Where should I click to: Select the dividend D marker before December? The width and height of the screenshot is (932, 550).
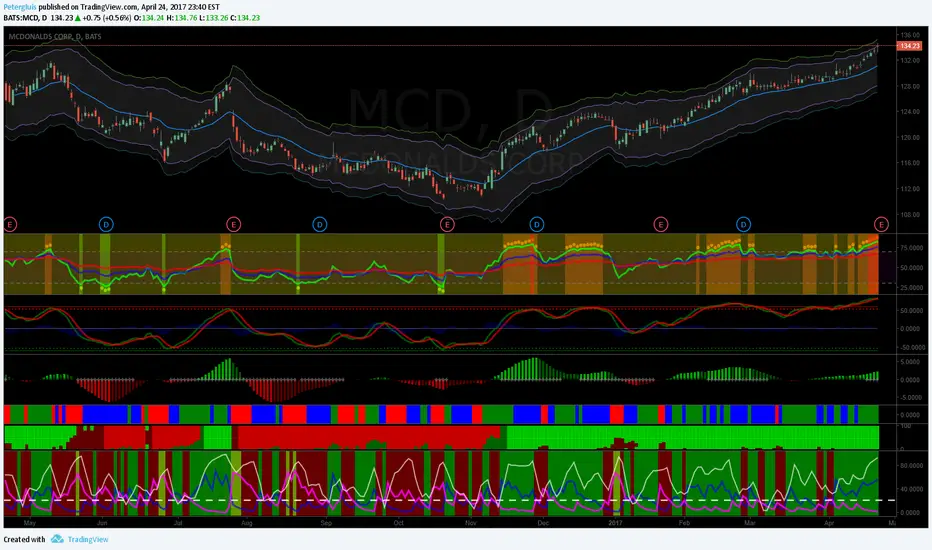[536, 224]
